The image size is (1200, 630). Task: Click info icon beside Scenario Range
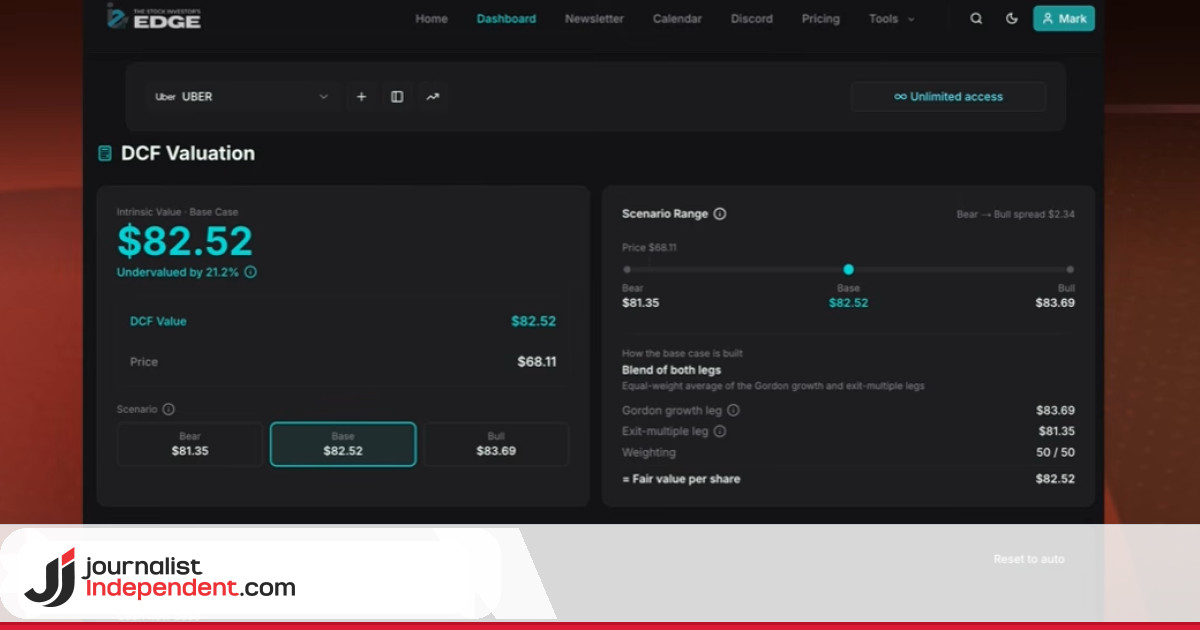coord(720,214)
